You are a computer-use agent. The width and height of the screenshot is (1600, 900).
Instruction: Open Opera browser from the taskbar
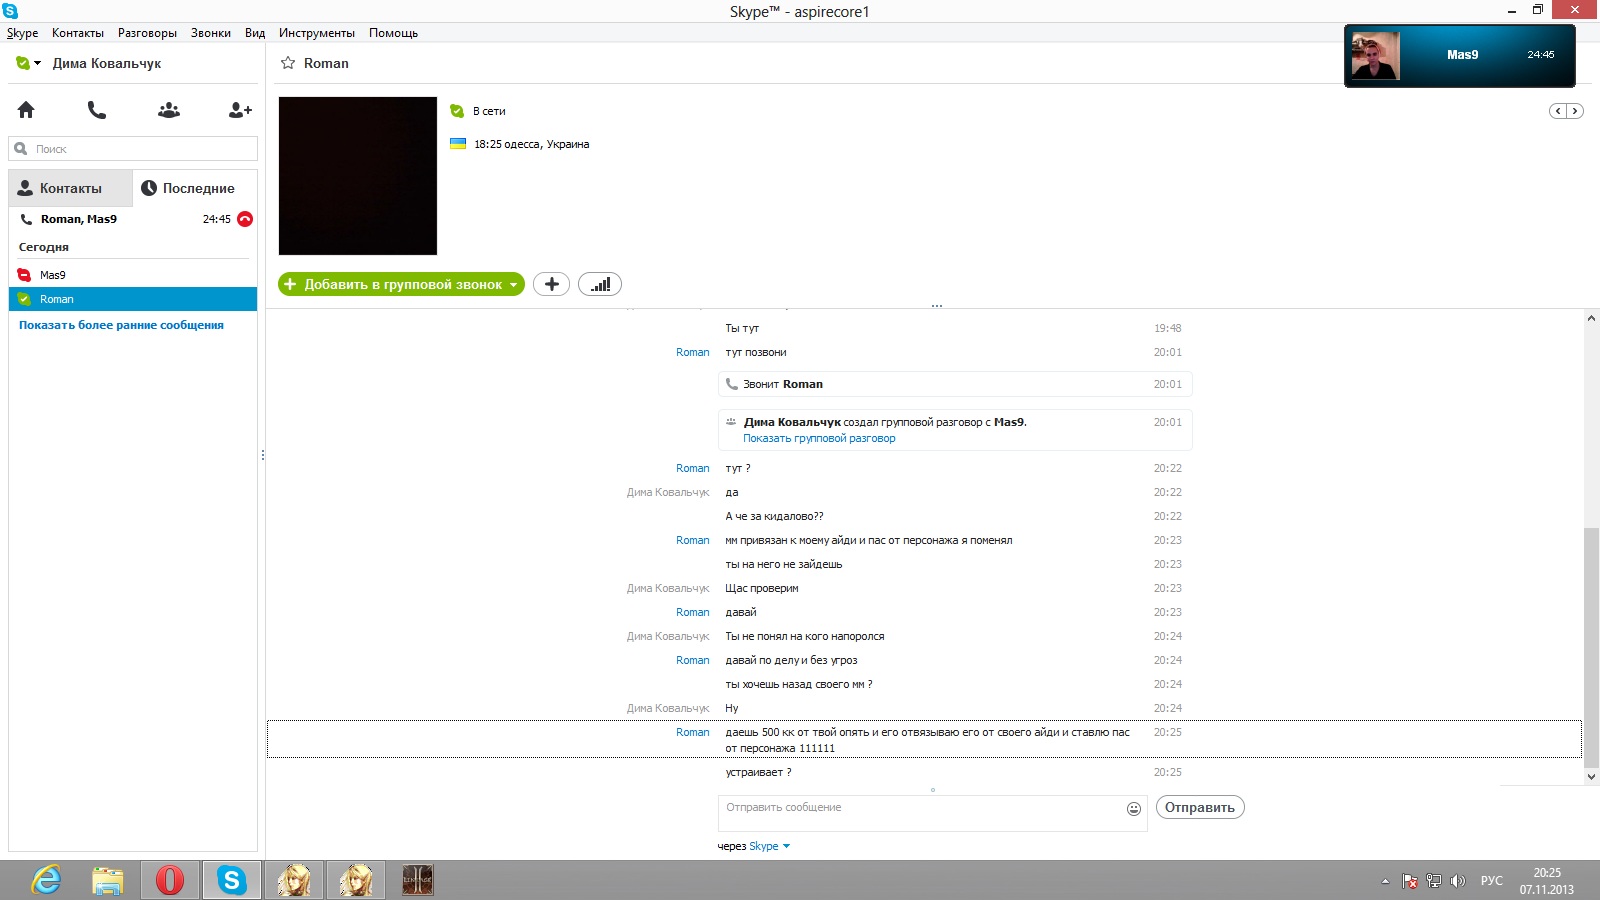pos(170,880)
